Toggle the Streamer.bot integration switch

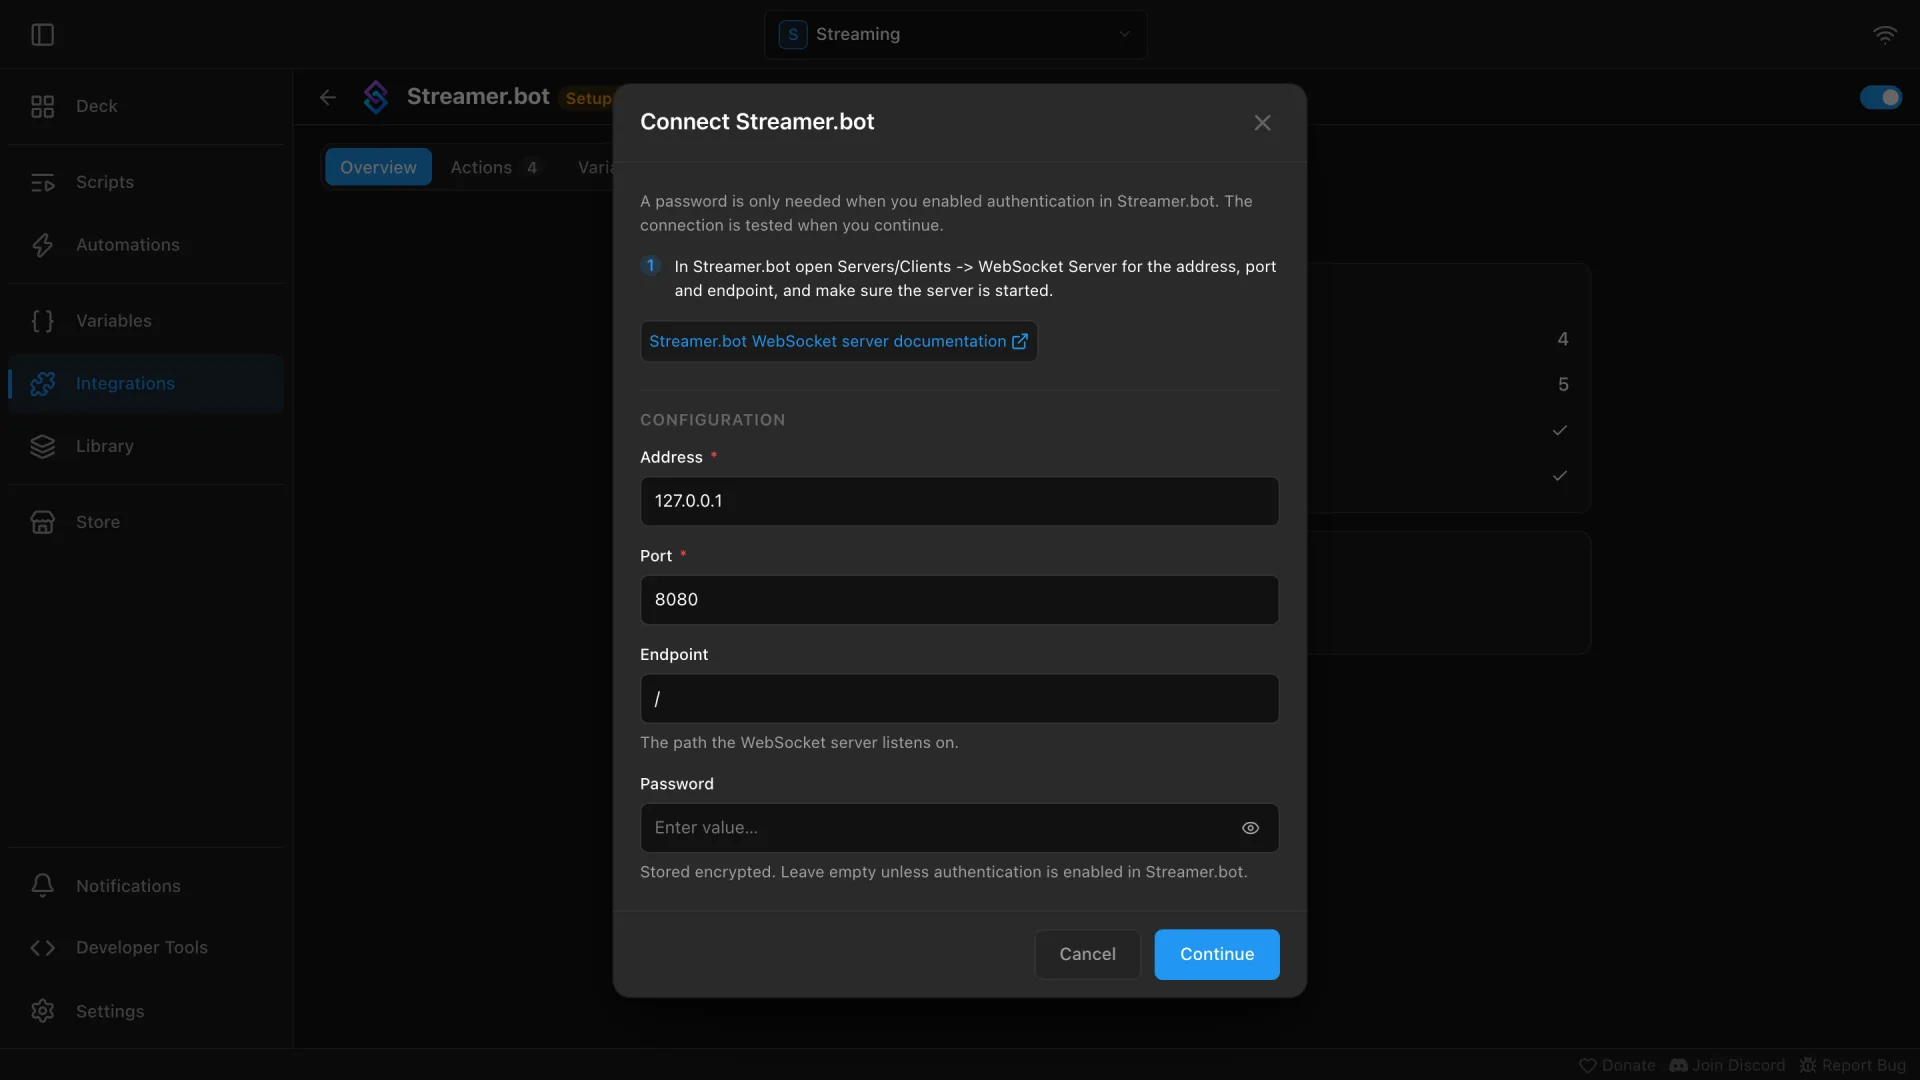(1881, 97)
